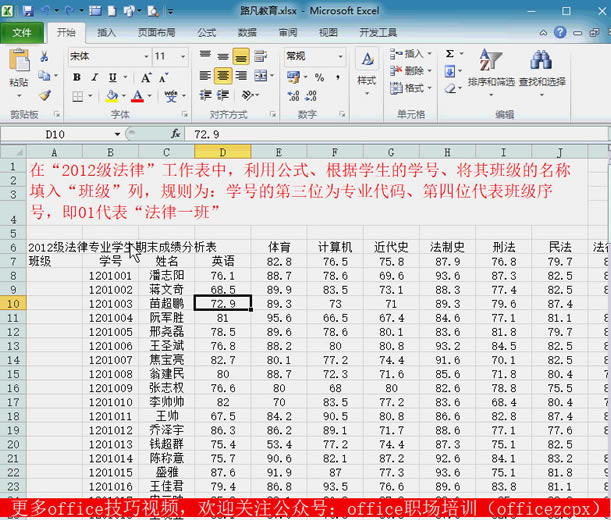Select column header D
This screenshot has height=520, width=611.
click(x=223, y=152)
